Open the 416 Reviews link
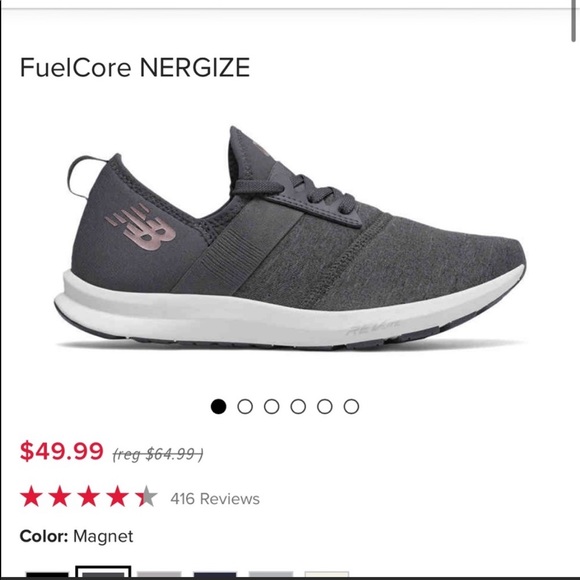This screenshot has height=580, width=580. [215, 499]
